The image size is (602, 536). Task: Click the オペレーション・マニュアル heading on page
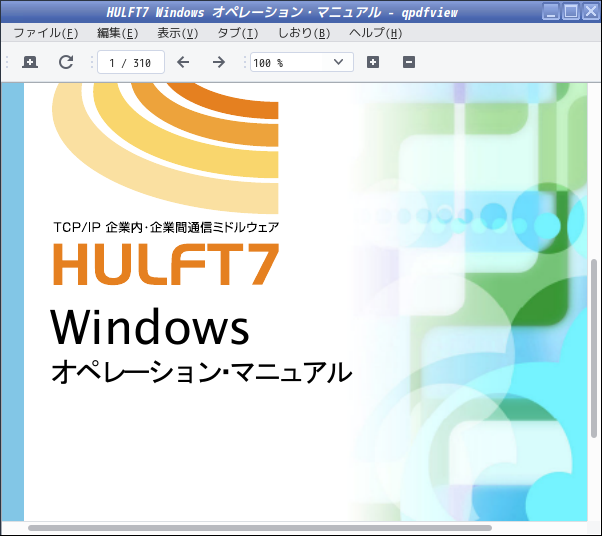(x=202, y=372)
